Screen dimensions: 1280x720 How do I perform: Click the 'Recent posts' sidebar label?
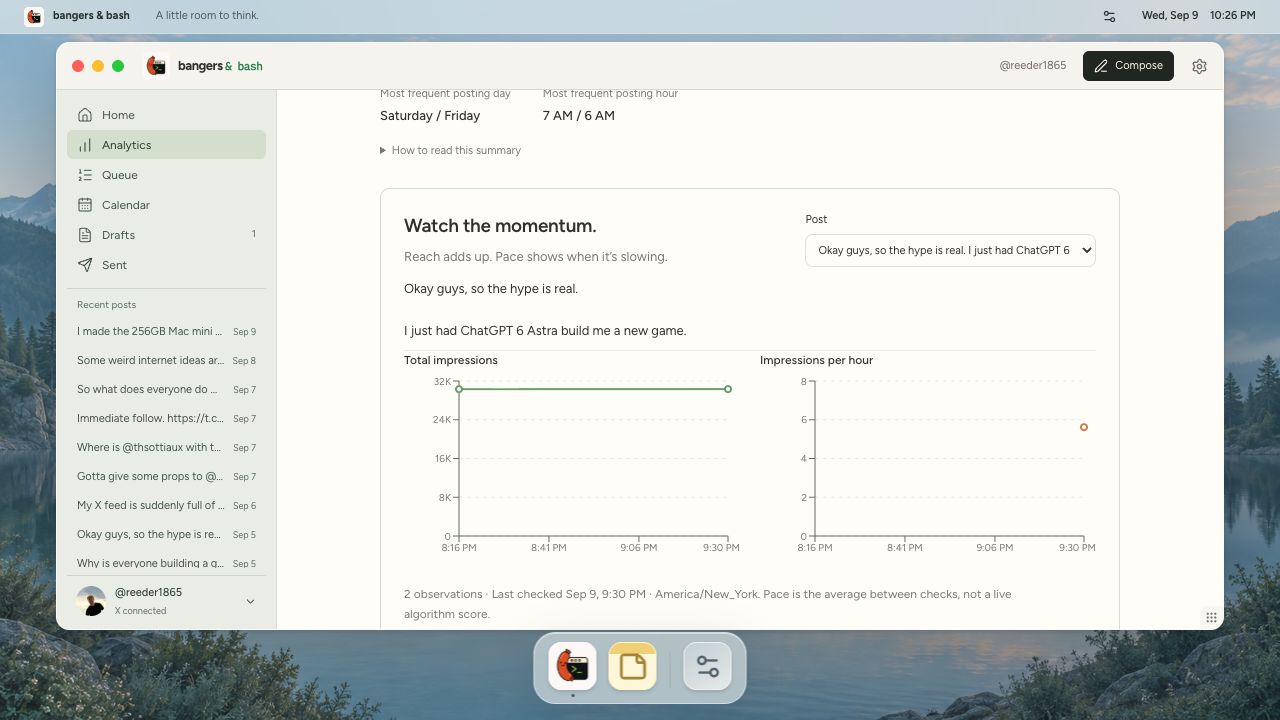pyautogui.click(x=106, y=305)
